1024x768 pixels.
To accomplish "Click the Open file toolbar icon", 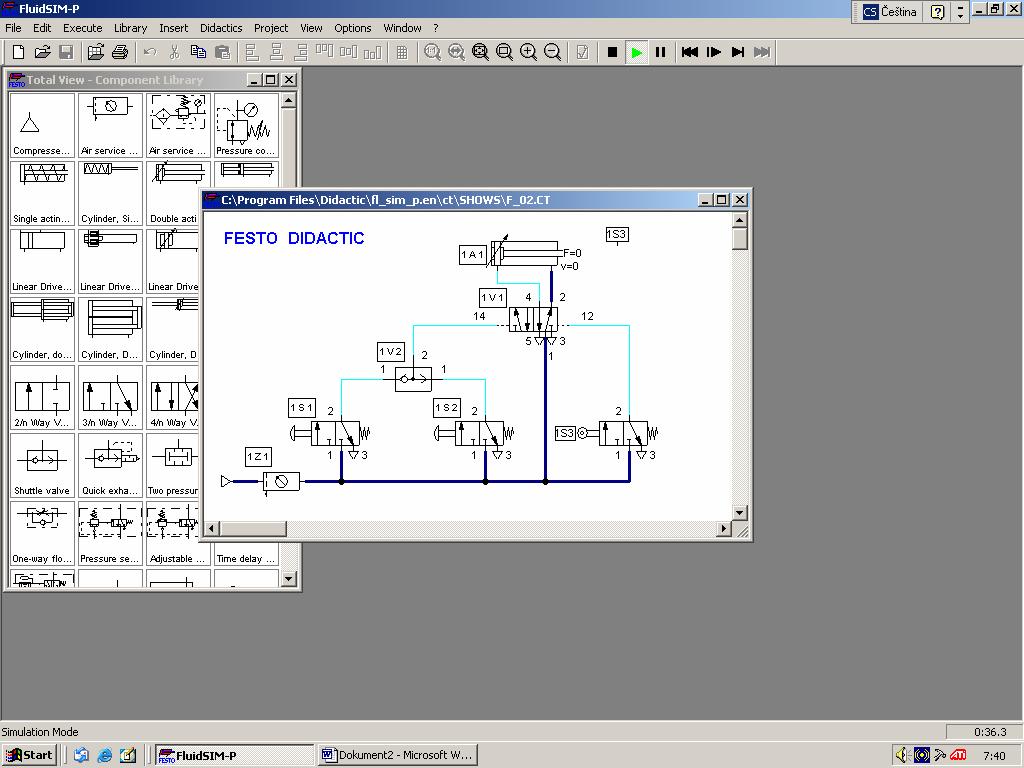I will [42, 52].
